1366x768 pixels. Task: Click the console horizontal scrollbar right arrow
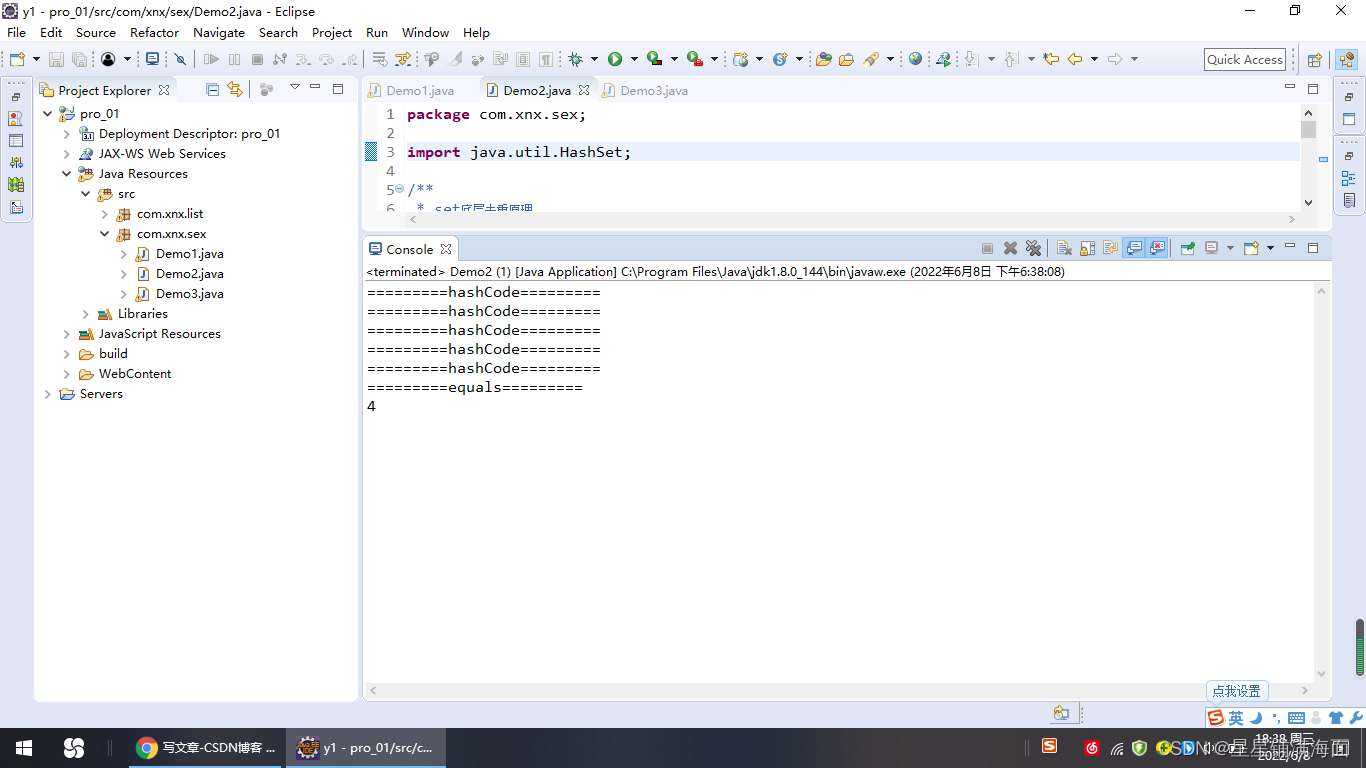(x=1306, y=690)
